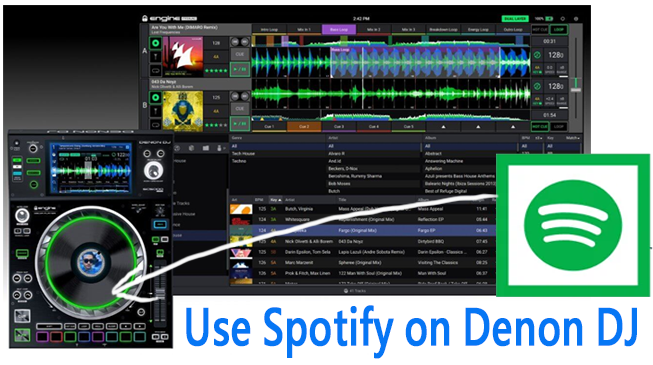Screen dimensions: 653x365
Task: Switch deck A pads to HOT CUE
Action: tap(540, 30)
